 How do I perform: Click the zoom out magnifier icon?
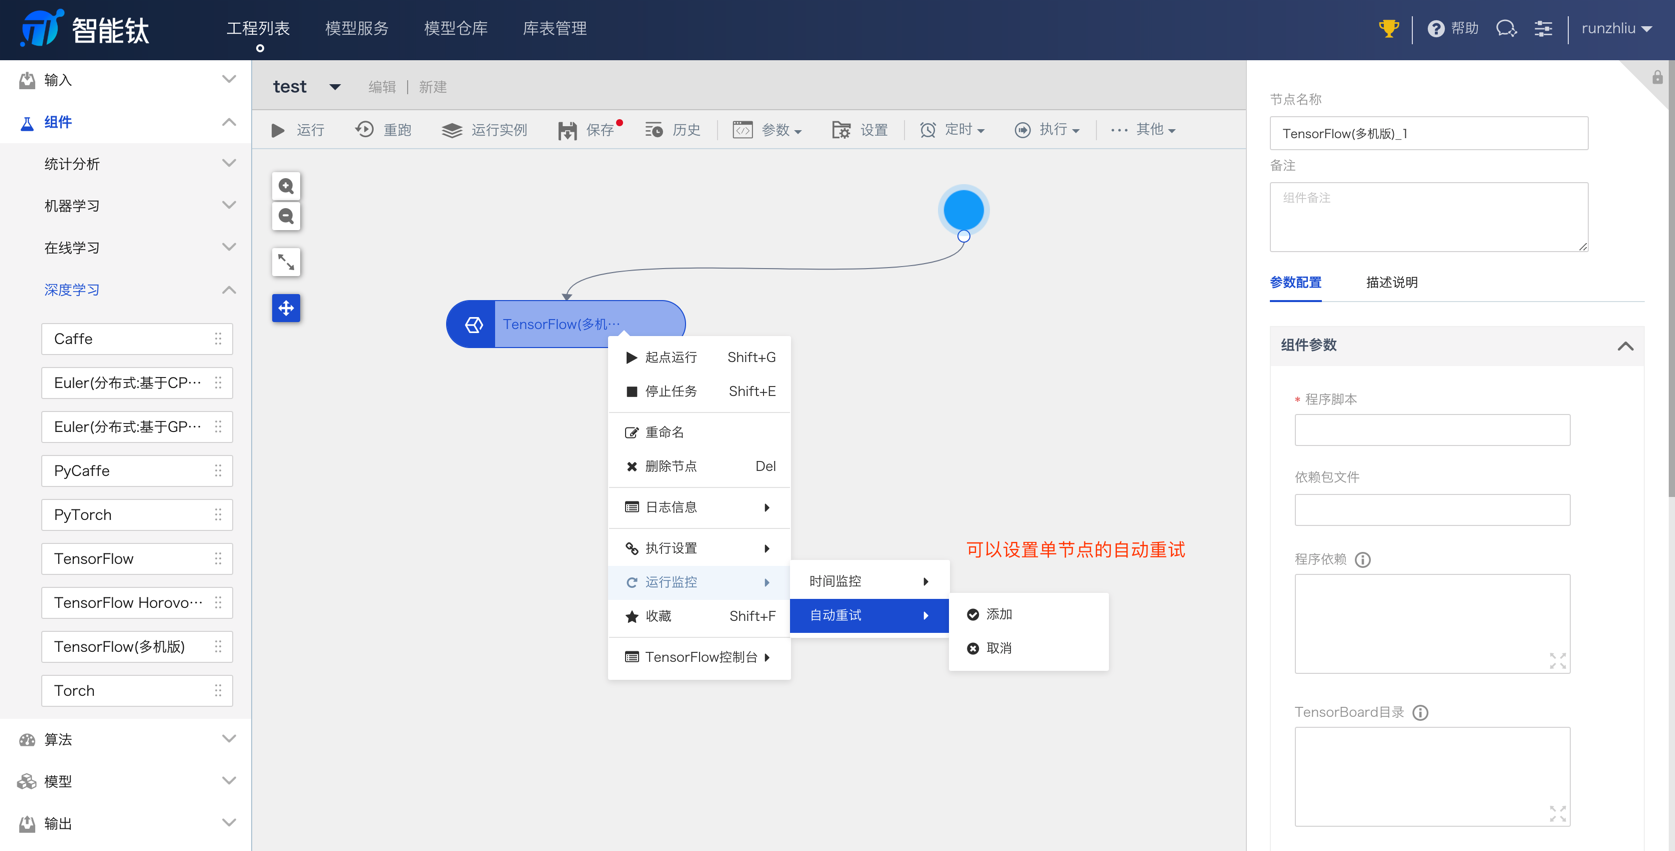[x=286, y=217]
